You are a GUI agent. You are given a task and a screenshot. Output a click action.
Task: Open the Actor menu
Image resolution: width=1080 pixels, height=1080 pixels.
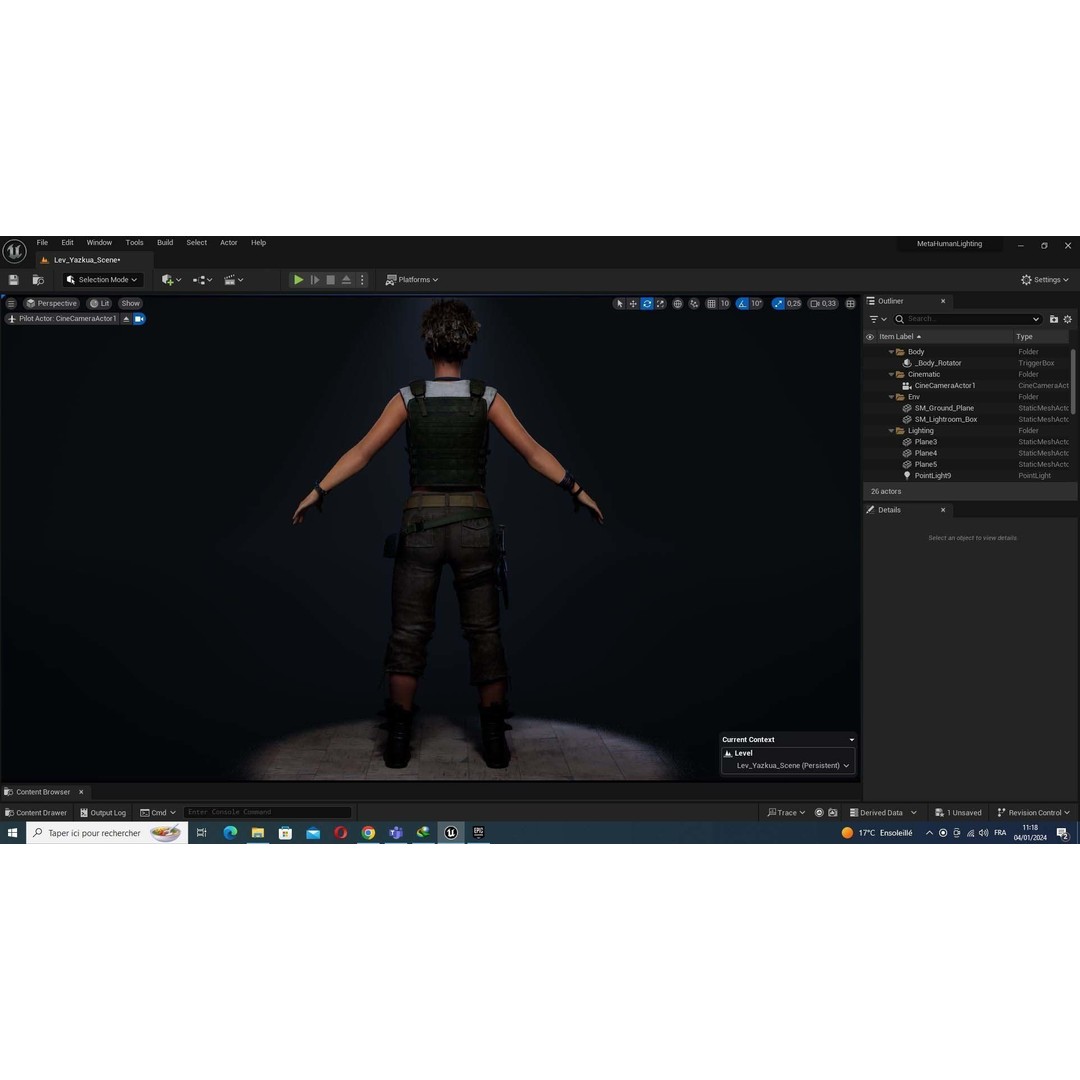[x=229, y=242]
